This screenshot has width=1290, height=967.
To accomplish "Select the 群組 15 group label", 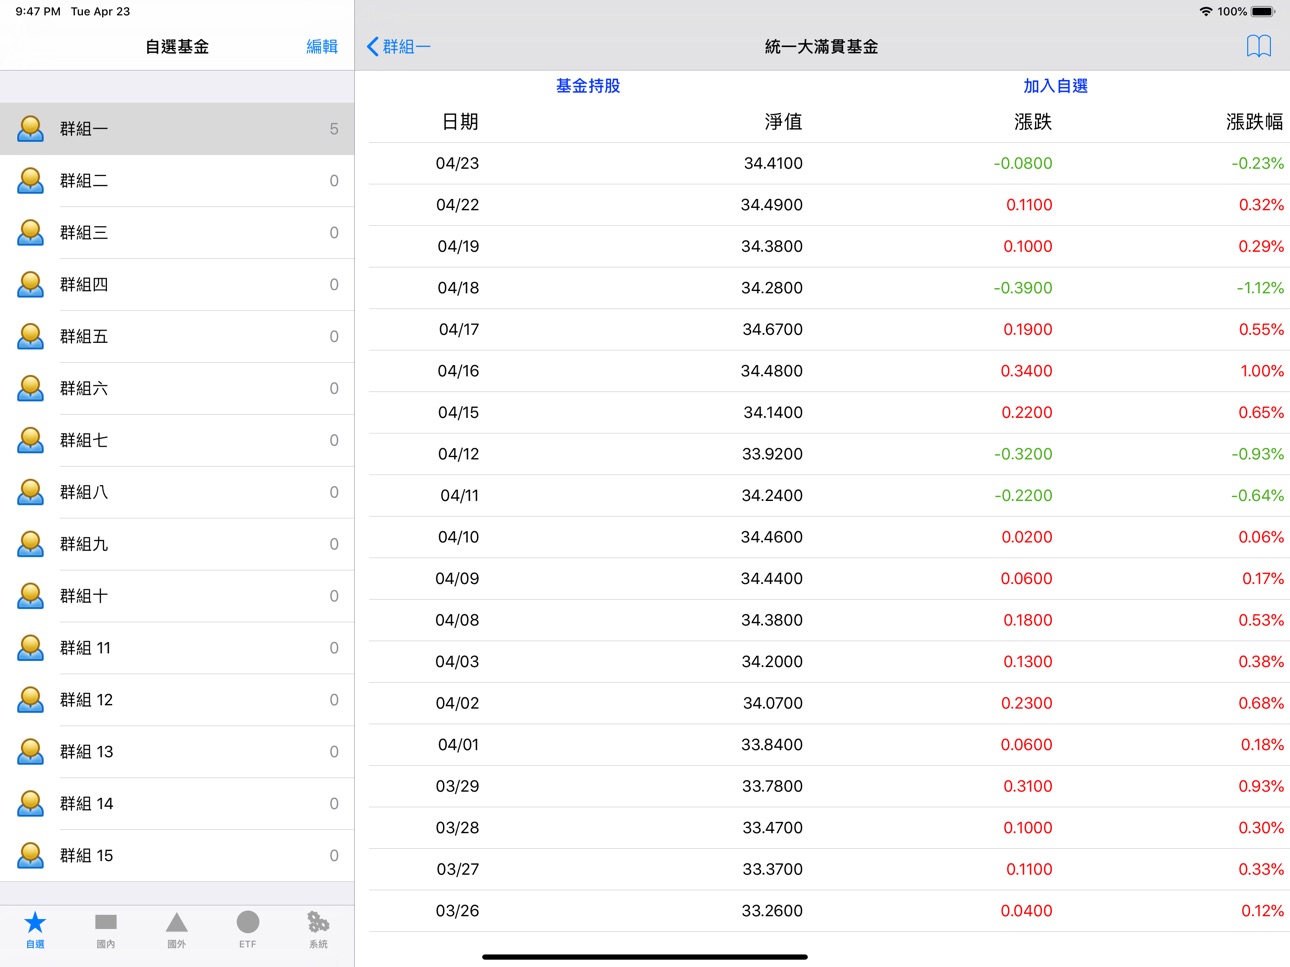I will (87, 857).
